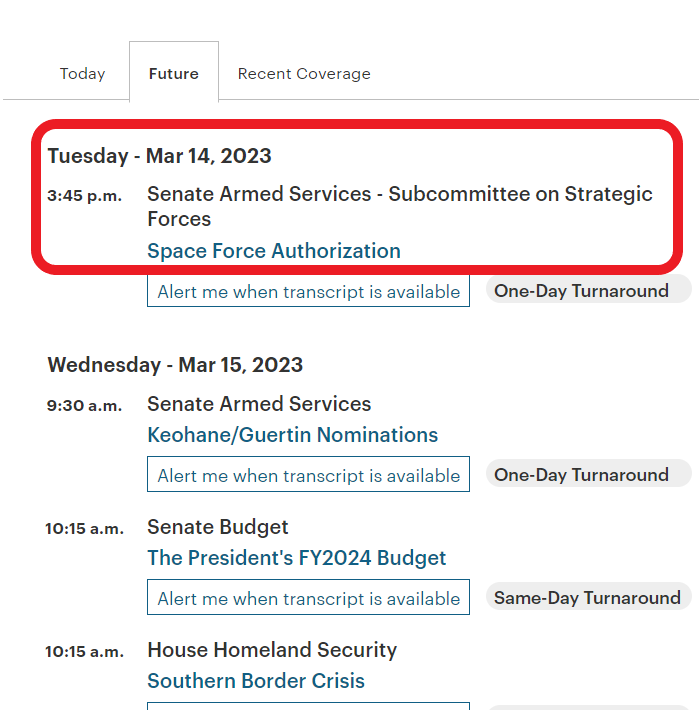Viewport: 699px width, 710px height.
Task: Open The President's FY2024 Budget link
Action: click(297, 558)
